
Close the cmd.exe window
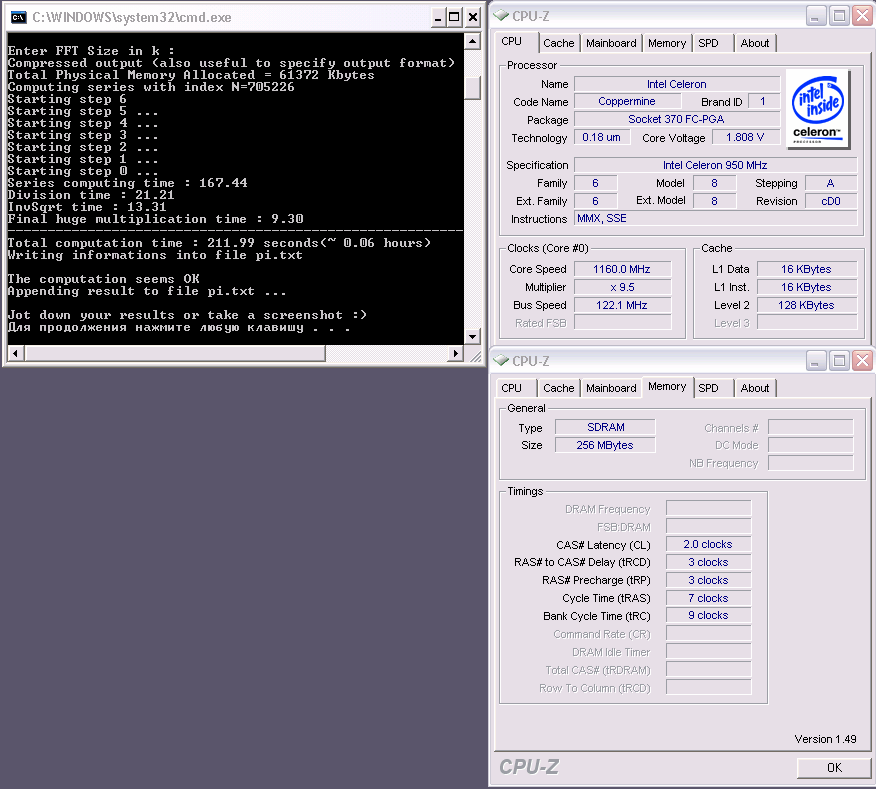[x=473, y=17]
